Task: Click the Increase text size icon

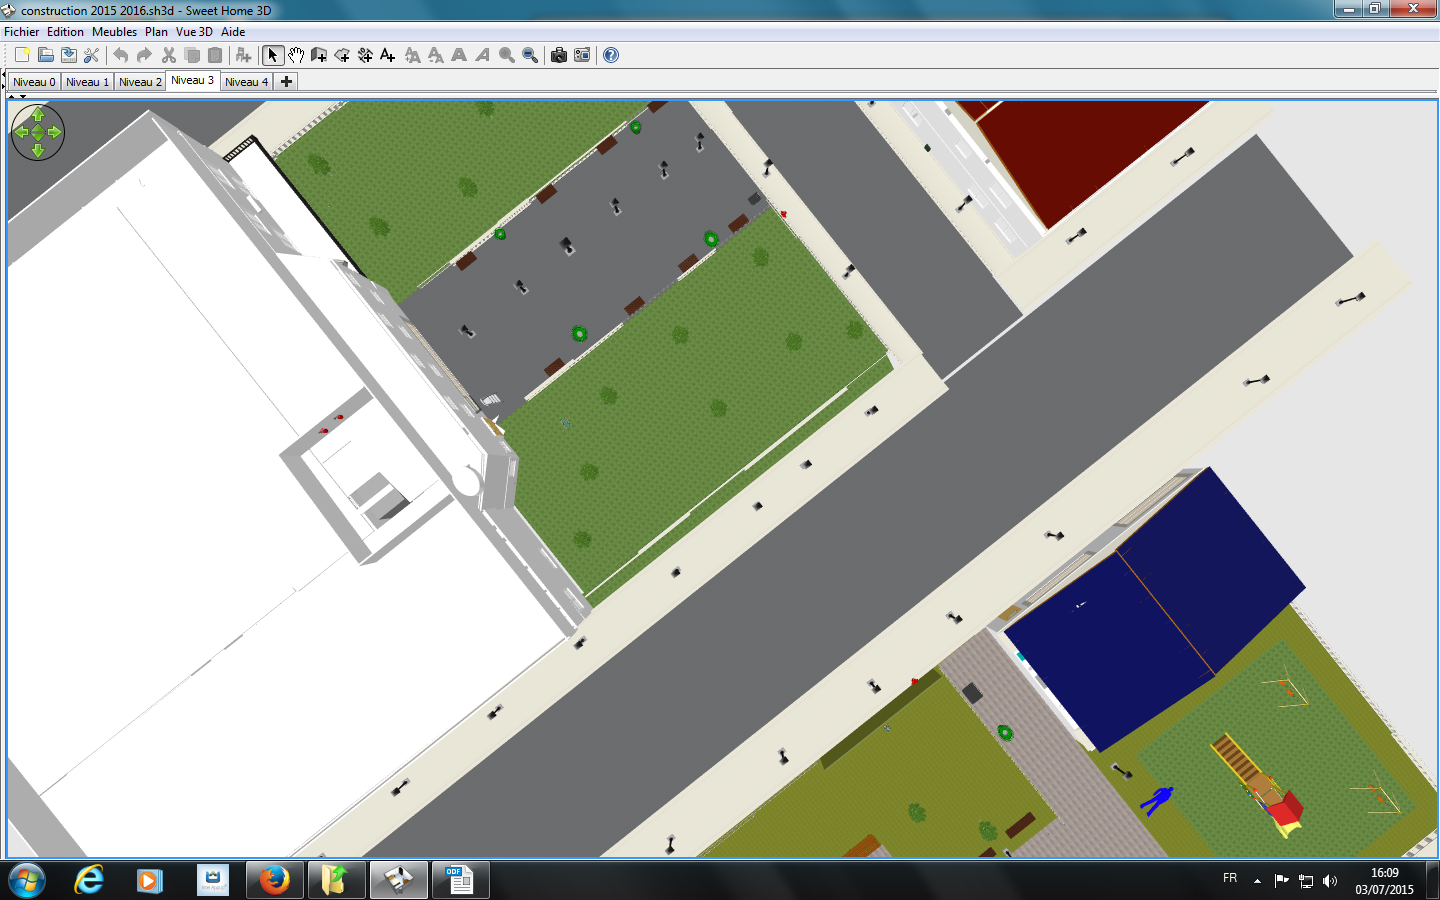Action: click(x=412, y=55)
